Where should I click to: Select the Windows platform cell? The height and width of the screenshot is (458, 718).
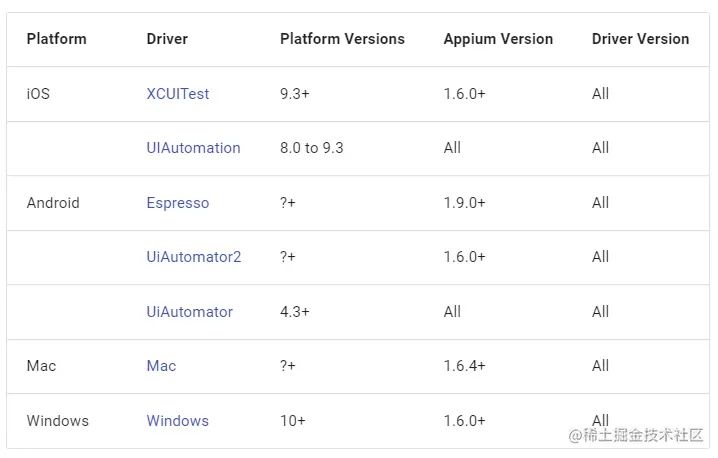[x=57, y=421]
